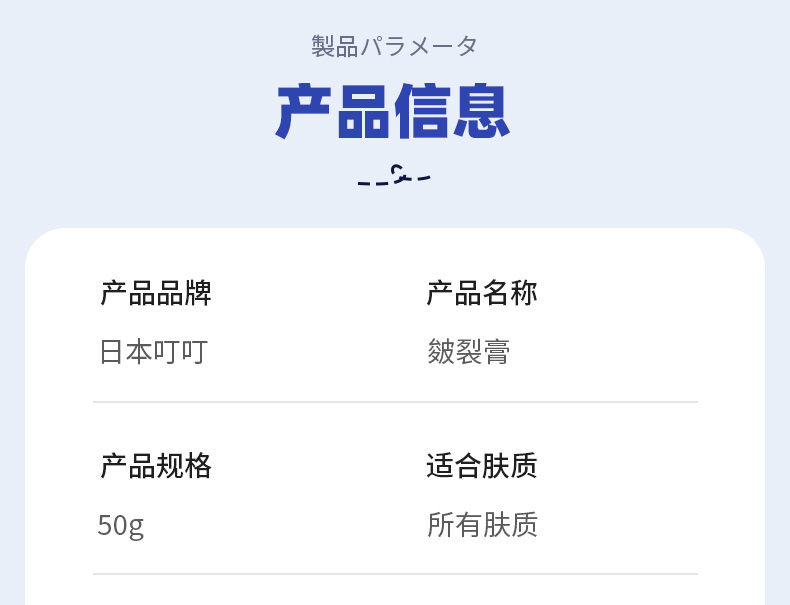Select the 产品品牌 label
790x605 pixels.
click(x=156, y=293)
